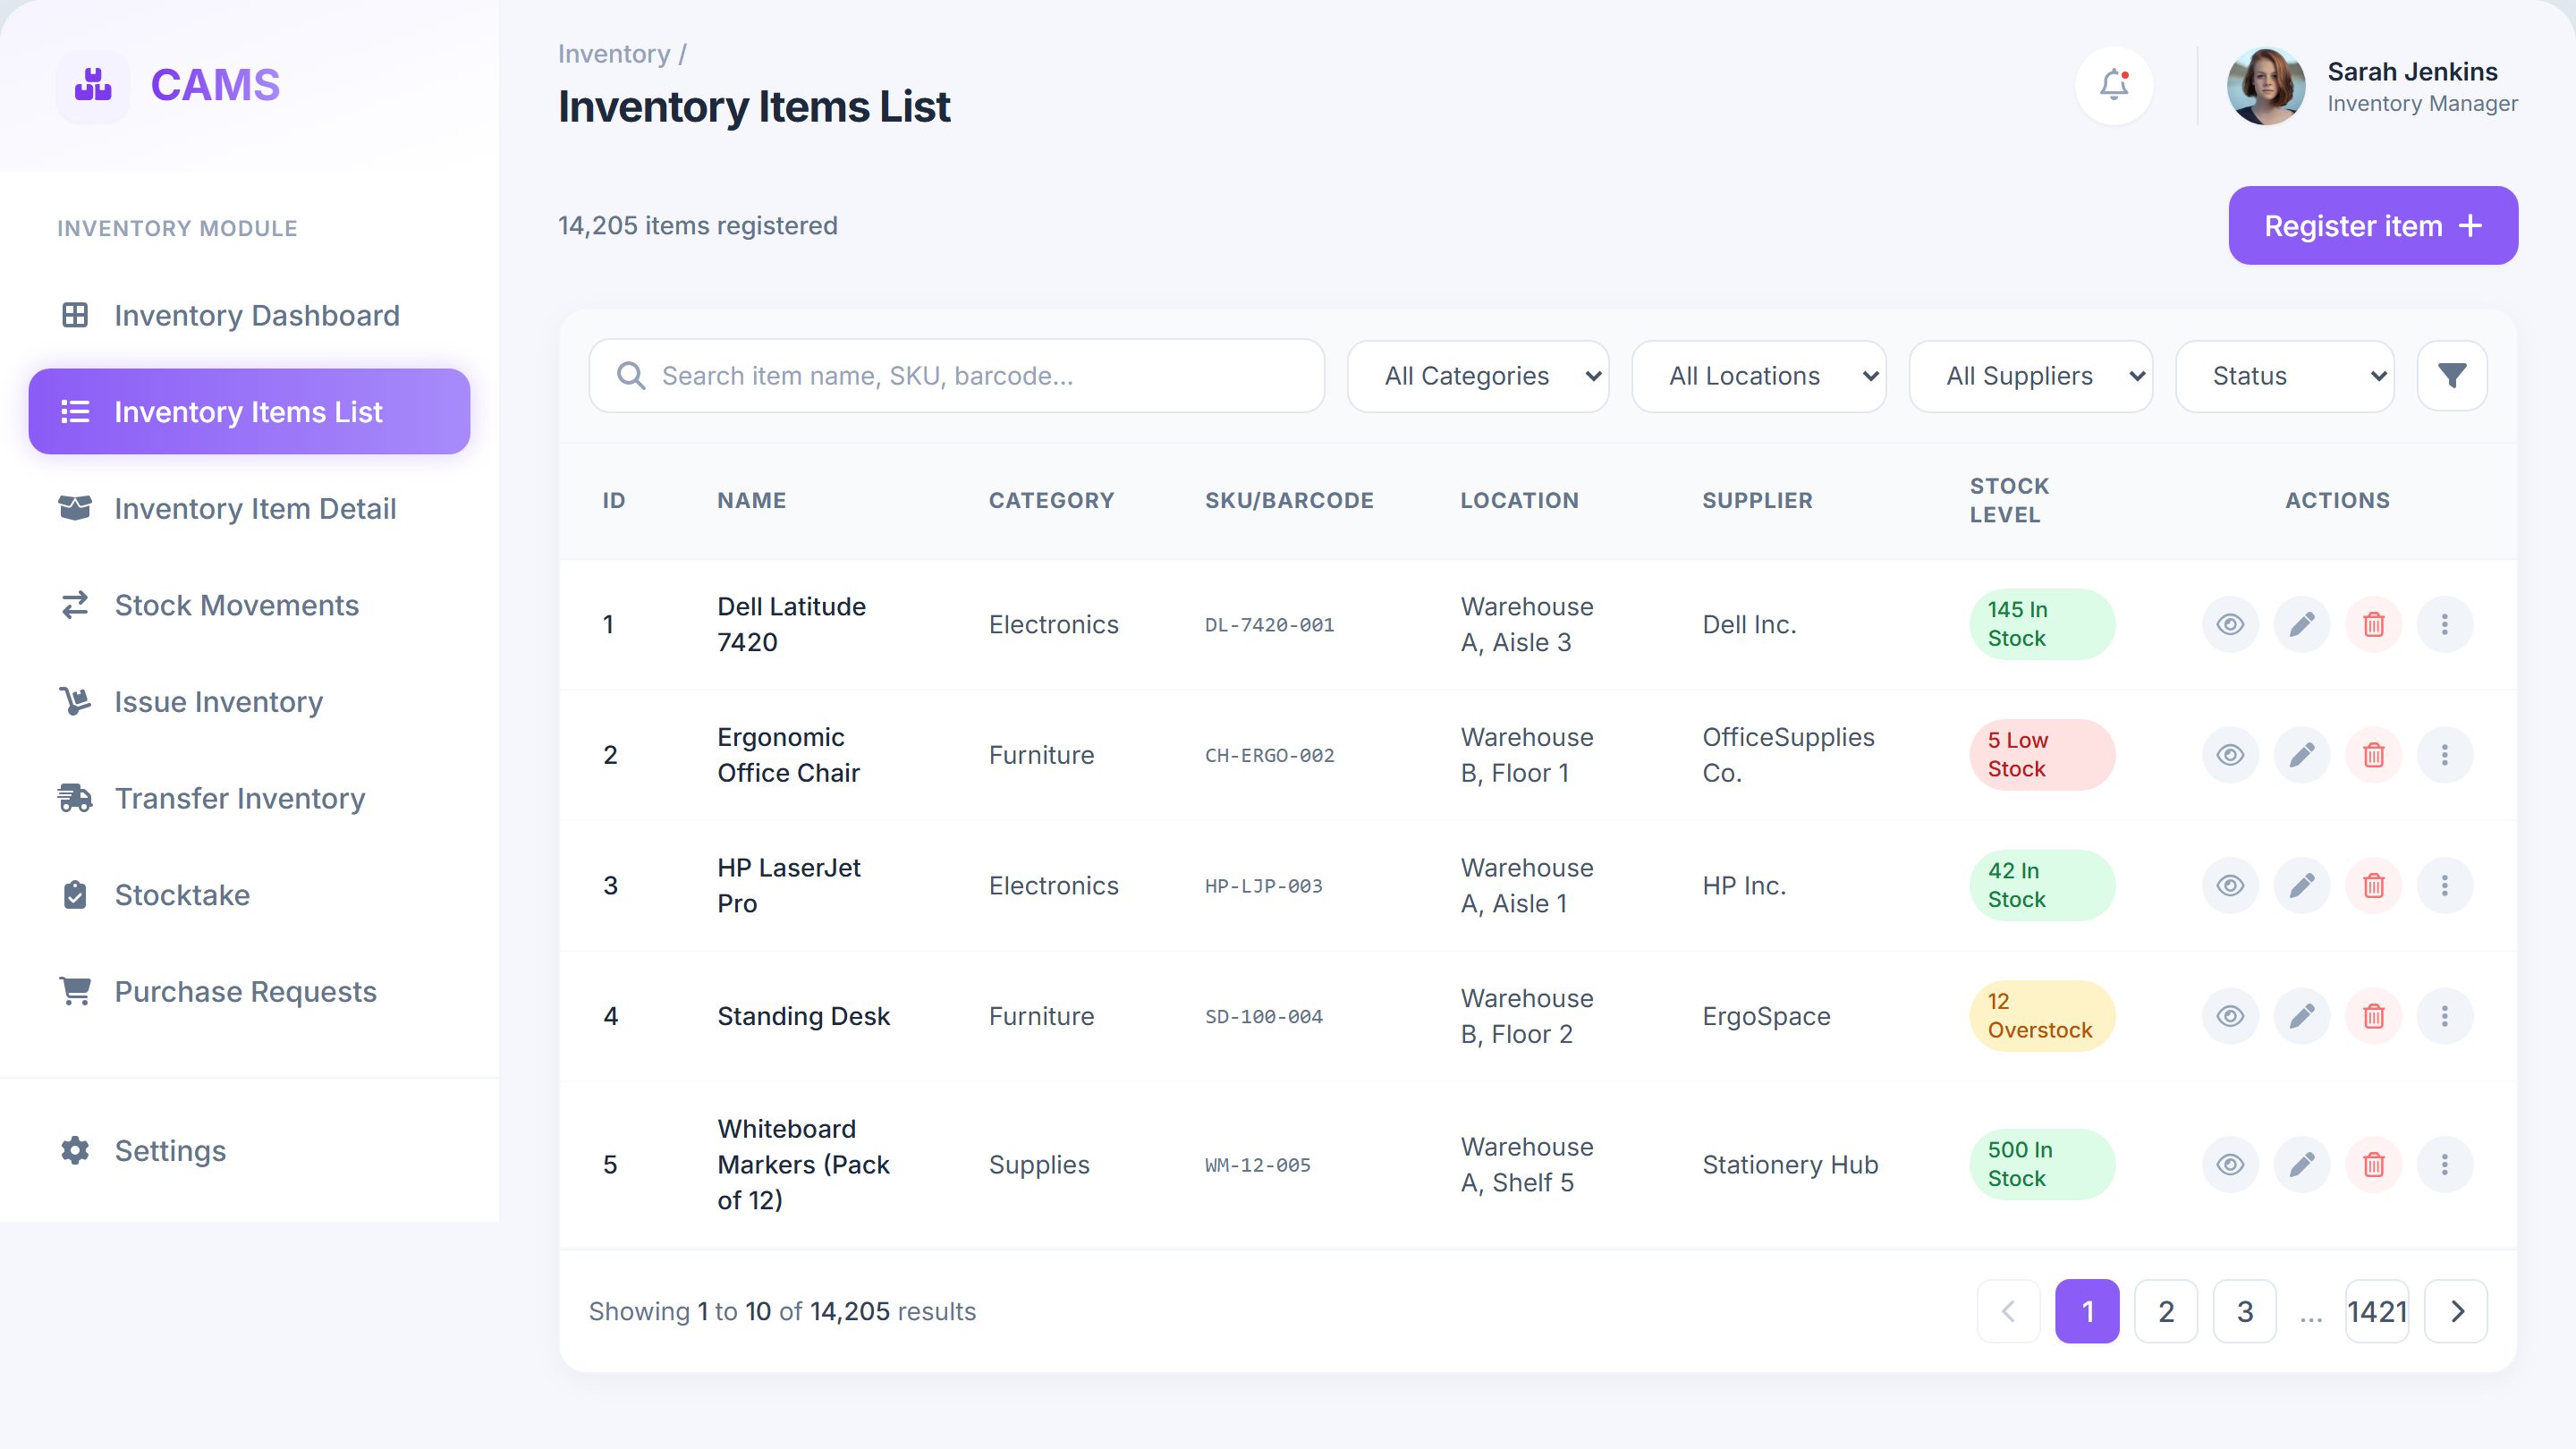Image resolution: width=2576 pixels, height=1449 pixels.
Task: Edit the HP LaserJet Pro item
Action: 2302,886
